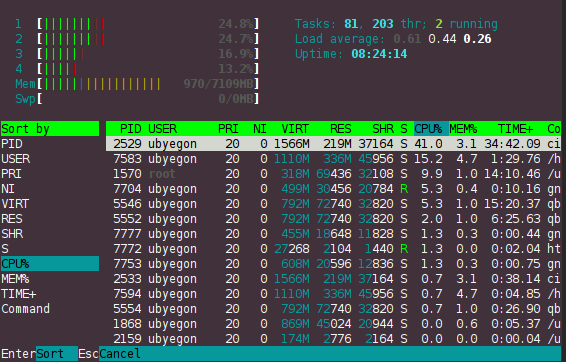Select SHR sort option

pyautogui.click(x=50, y=234)
